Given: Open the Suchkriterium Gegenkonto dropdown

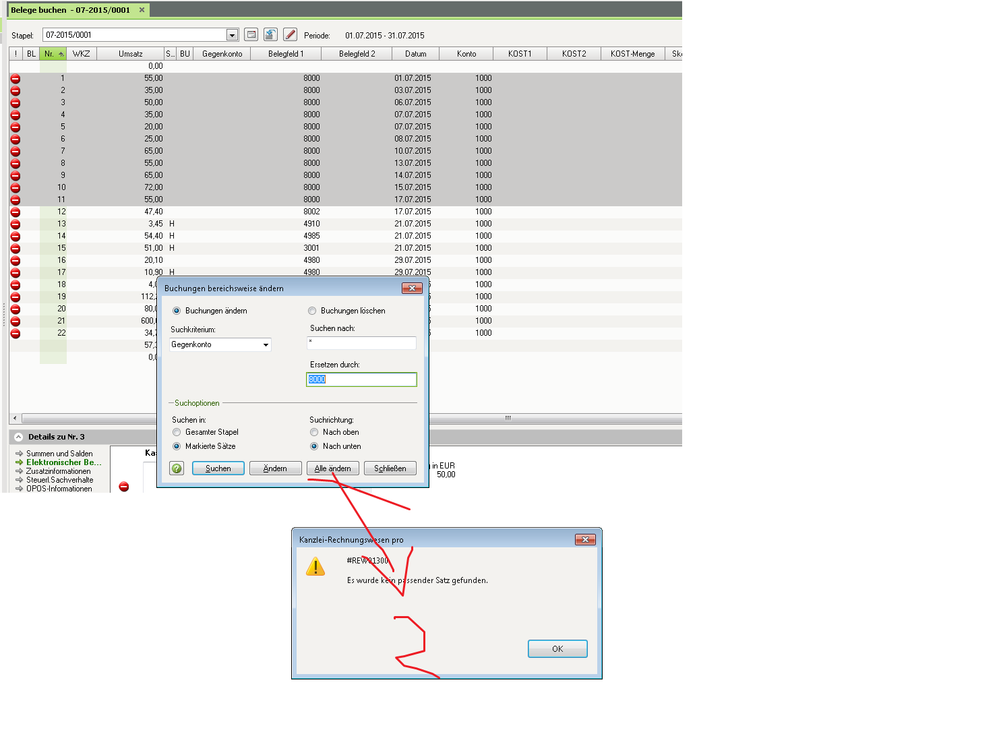Looking at the screenshot, I should click(265, 345).
